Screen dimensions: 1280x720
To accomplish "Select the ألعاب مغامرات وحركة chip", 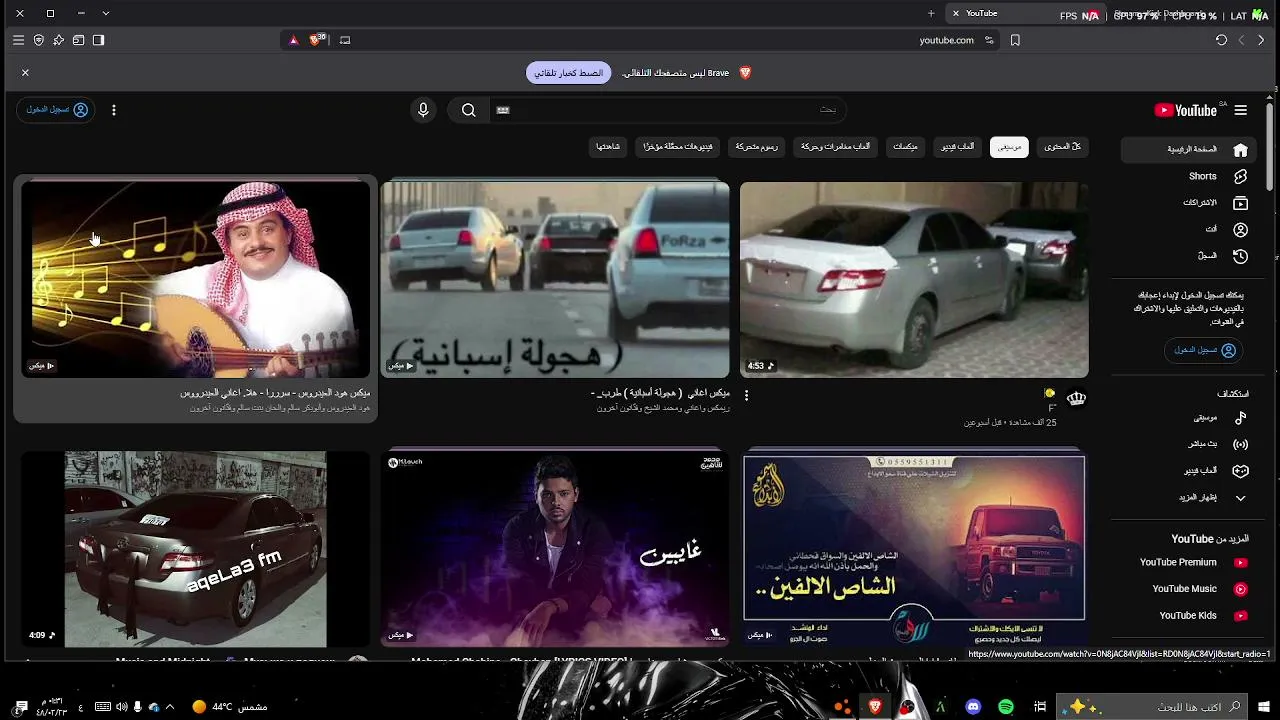I will 835,147.
